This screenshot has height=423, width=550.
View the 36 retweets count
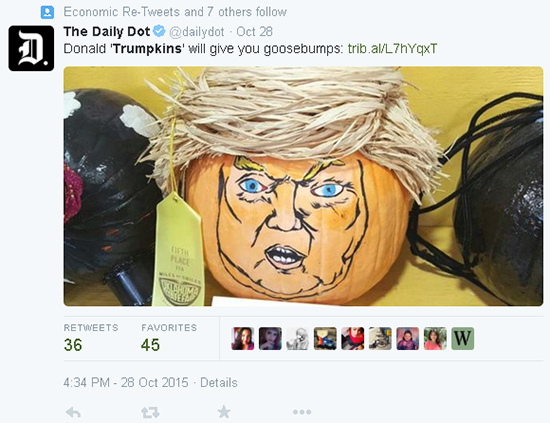[73, 345]
